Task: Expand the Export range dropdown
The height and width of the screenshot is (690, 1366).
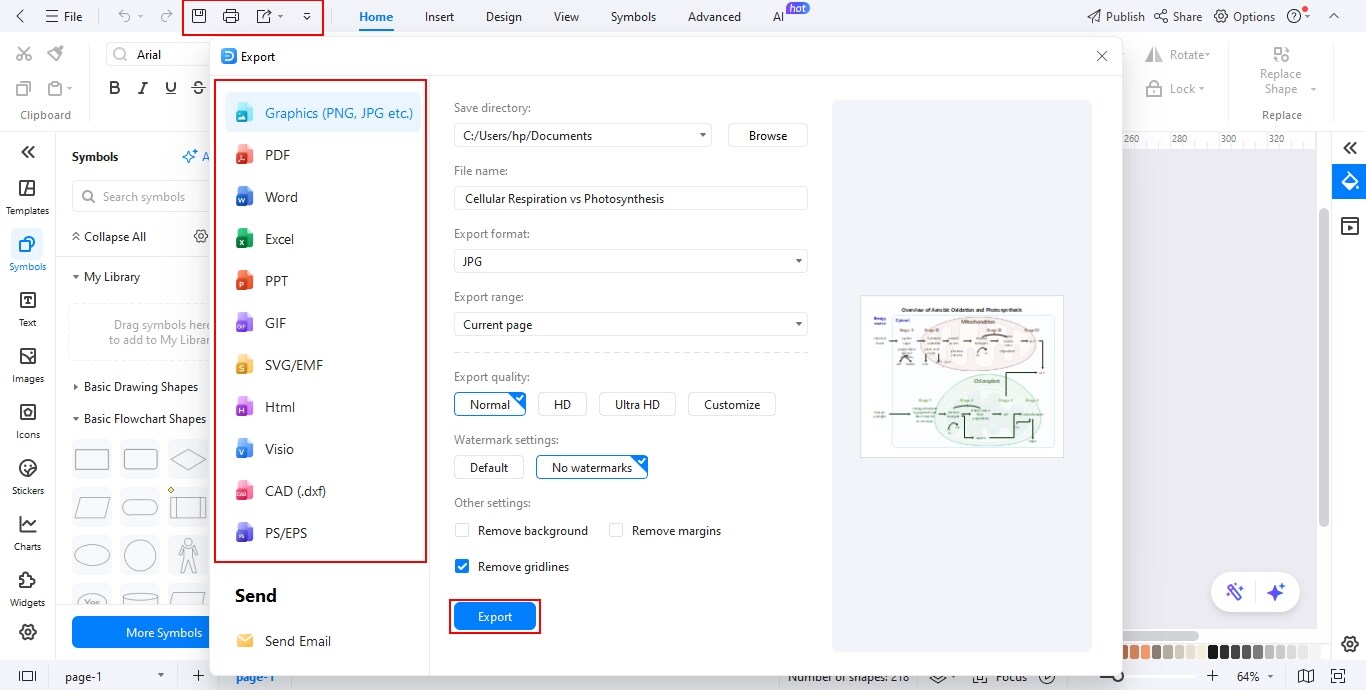Action: 630,324
